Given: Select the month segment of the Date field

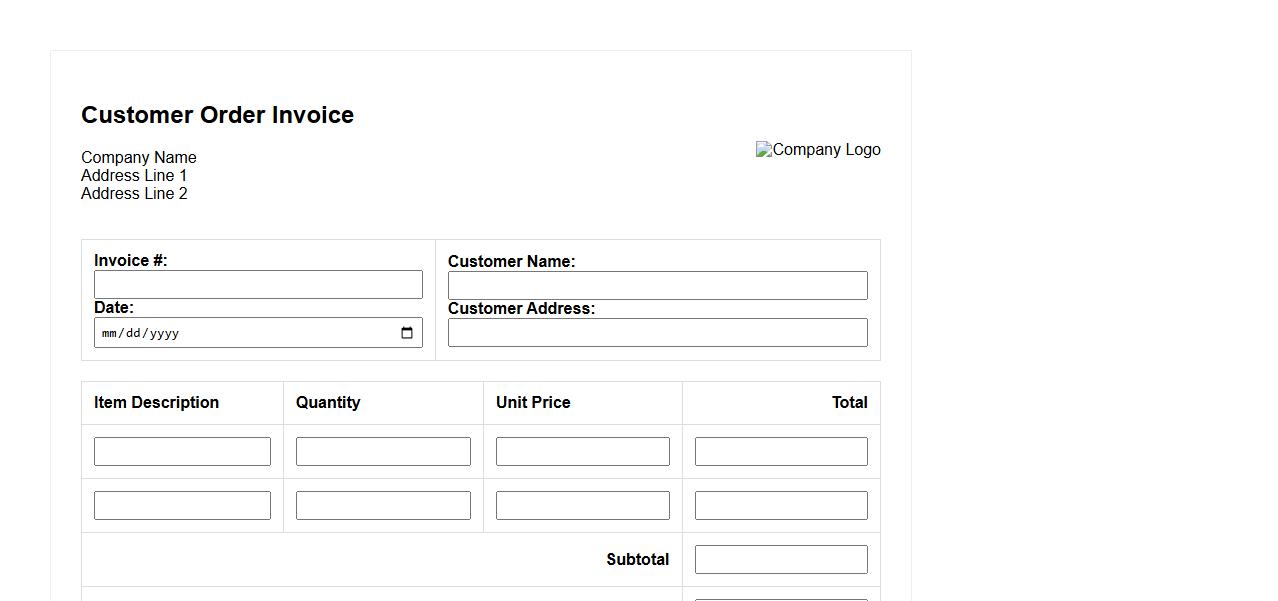Looking at the screenshot, I should point(110,334).
